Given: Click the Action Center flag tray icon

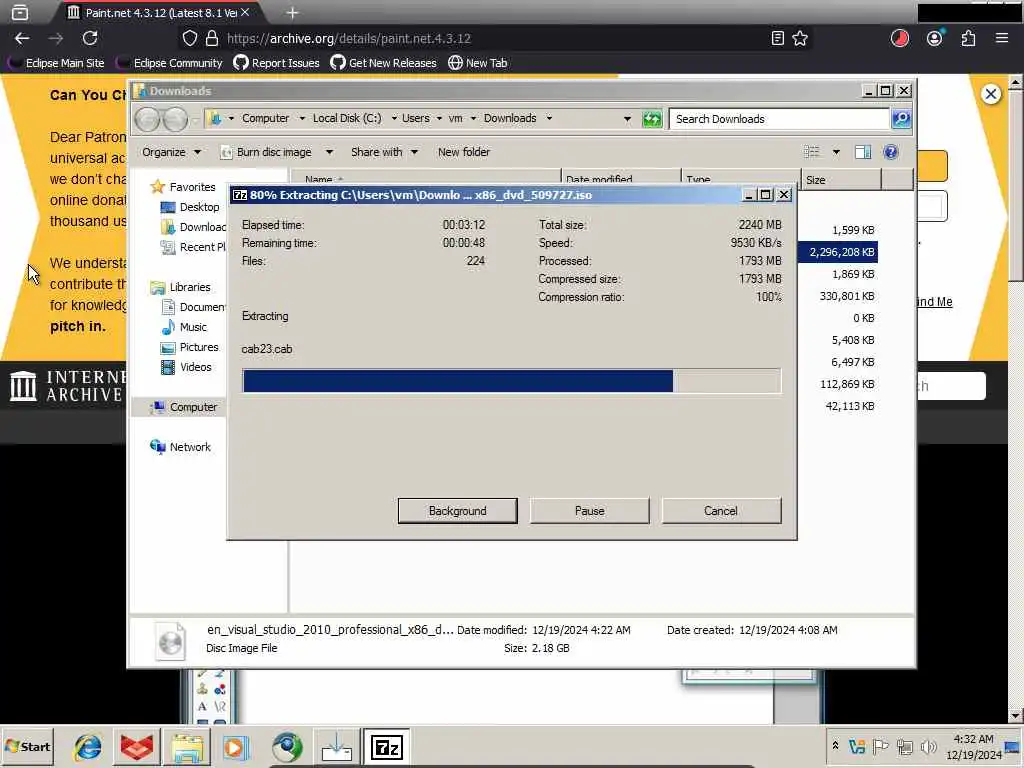Looking at the screenshot, I should [880, 746].
